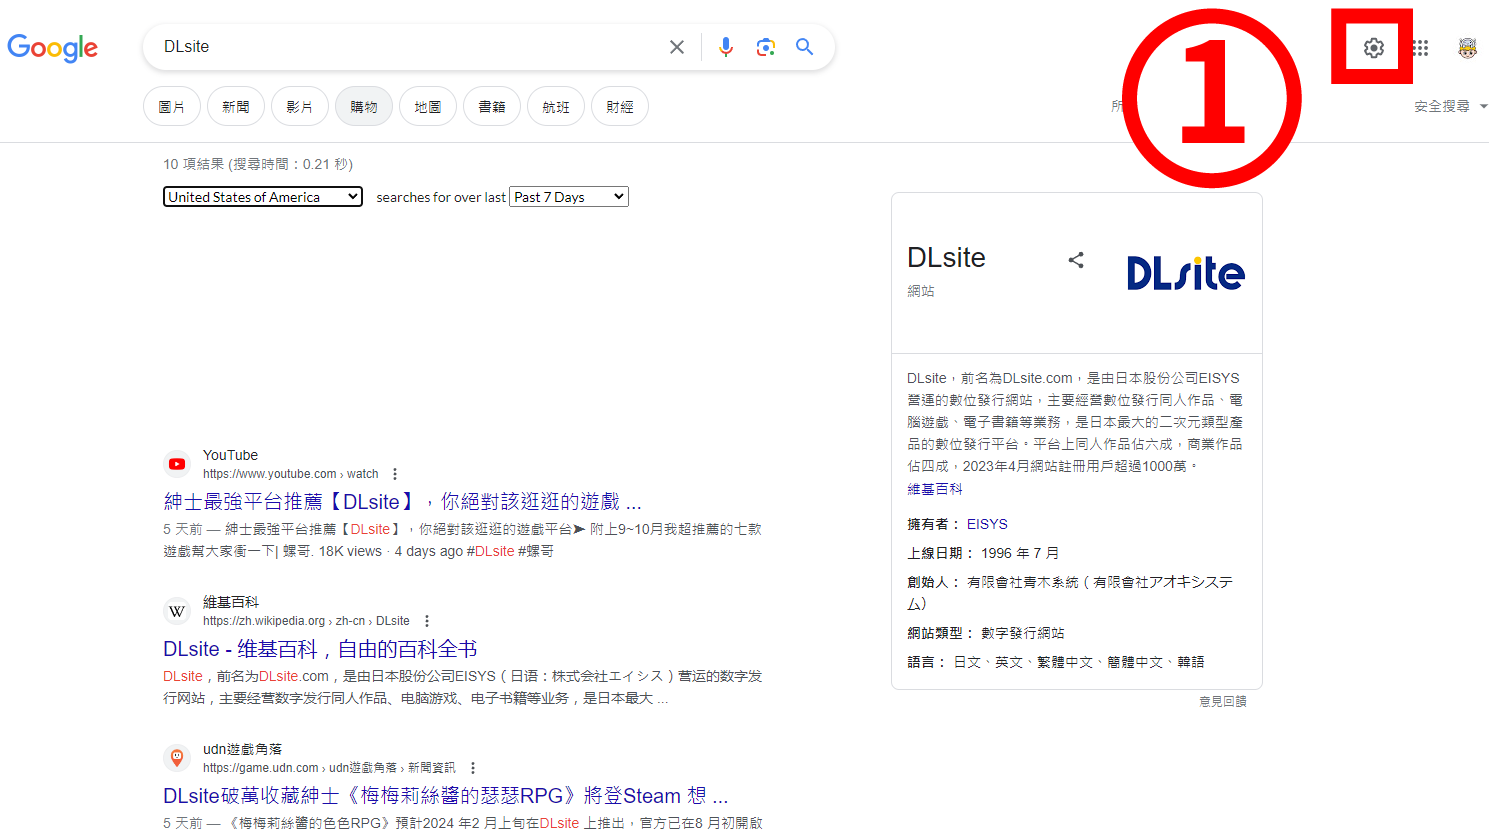
Task: Open the Past 7 Days time range dropdown
Action: click(568, 196)
